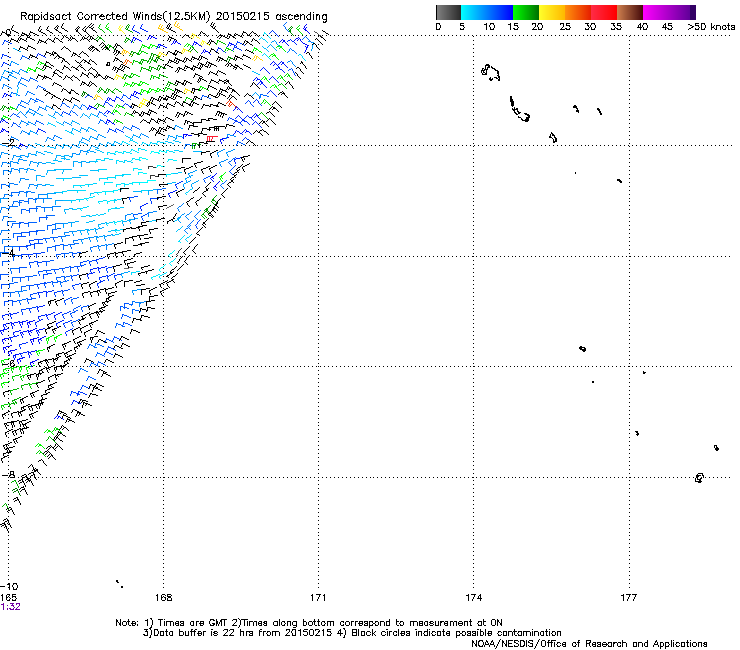Click the red 30-35 knots color band
Image resolution: width=740 pixels, height=650 pixels.
pyautogui.click(x=604, y=12)
